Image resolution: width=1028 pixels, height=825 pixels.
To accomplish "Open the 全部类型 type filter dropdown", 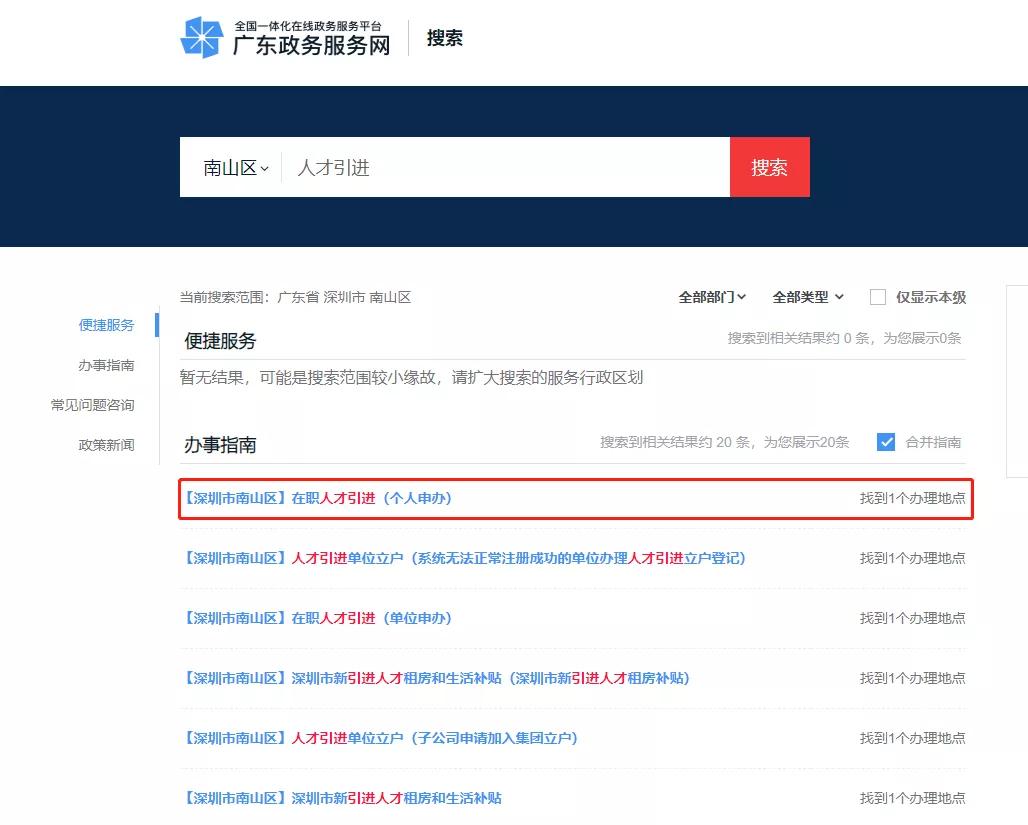I will tap(806, 296).
